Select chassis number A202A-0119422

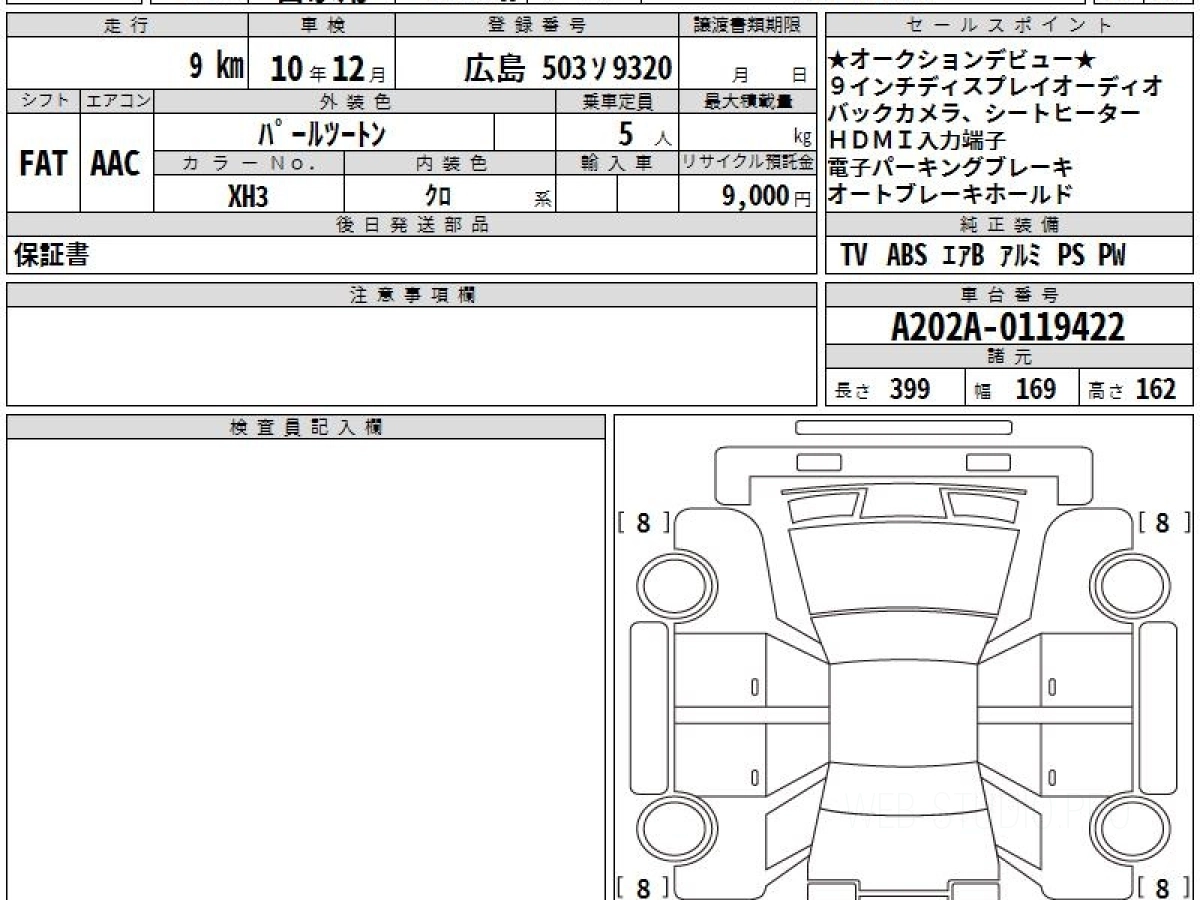tap(1008, 326)
